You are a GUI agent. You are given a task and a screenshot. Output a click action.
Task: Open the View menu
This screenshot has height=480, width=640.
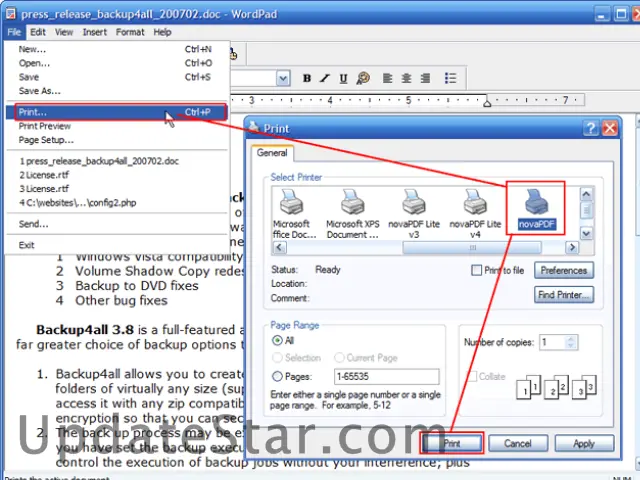(64, 32)
